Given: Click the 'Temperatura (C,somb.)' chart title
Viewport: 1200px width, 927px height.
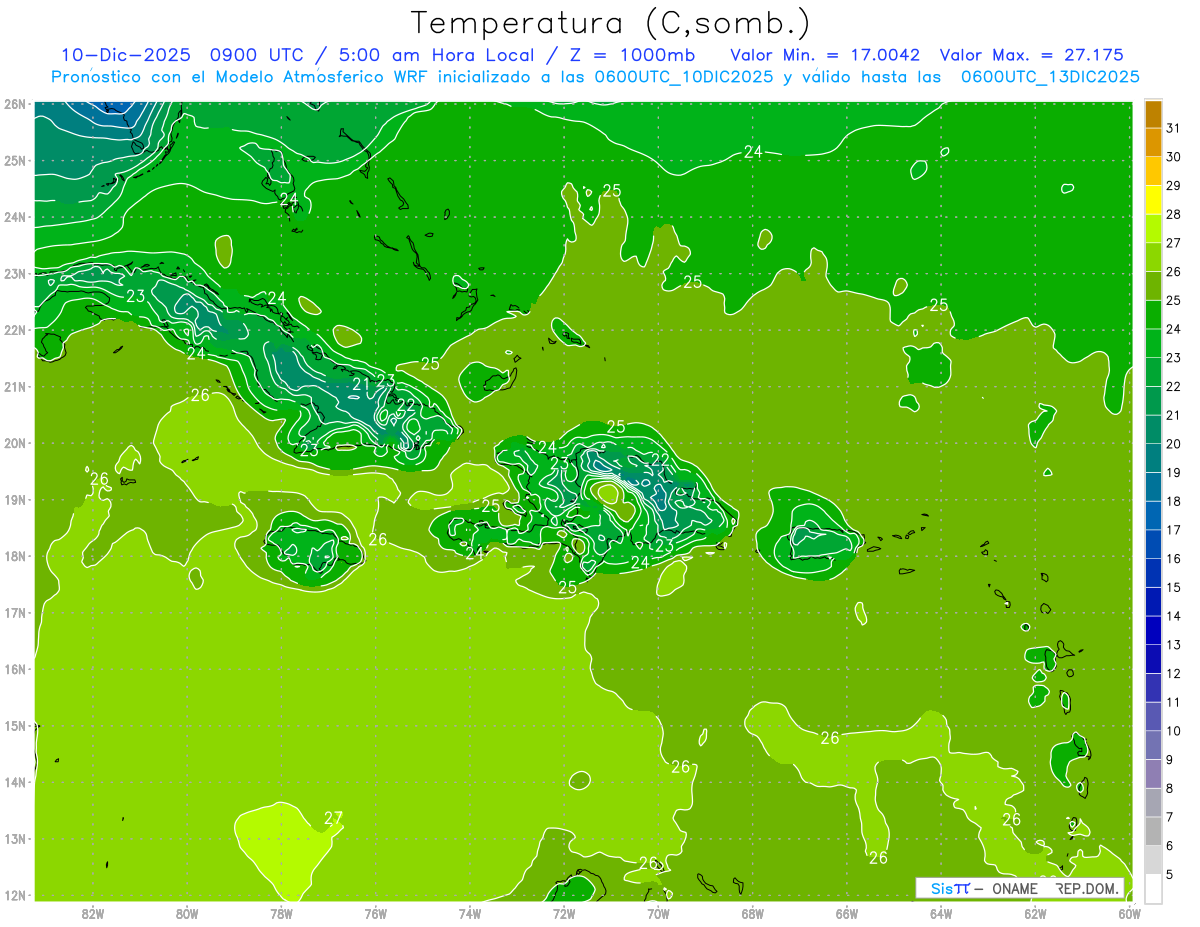Looking at the screenshot, I should click(610, 23).
